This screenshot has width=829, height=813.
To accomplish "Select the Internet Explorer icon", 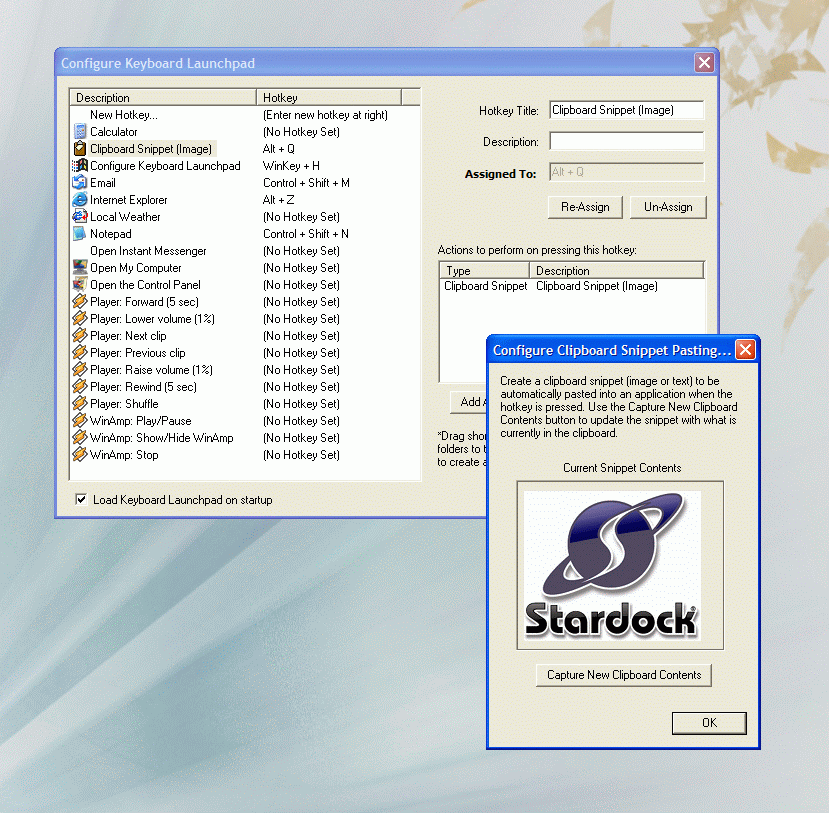I will [80, 200].
